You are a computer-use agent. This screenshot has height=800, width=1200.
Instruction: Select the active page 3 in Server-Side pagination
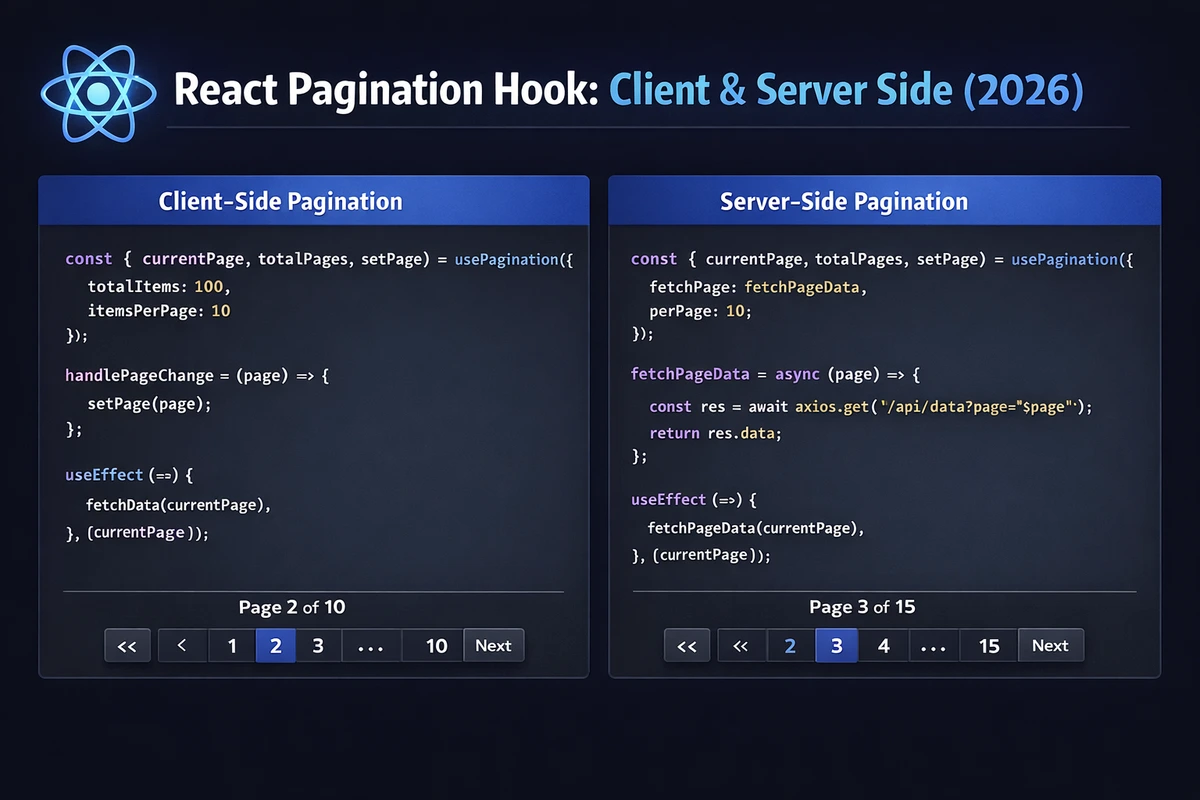tap(836, 645)
